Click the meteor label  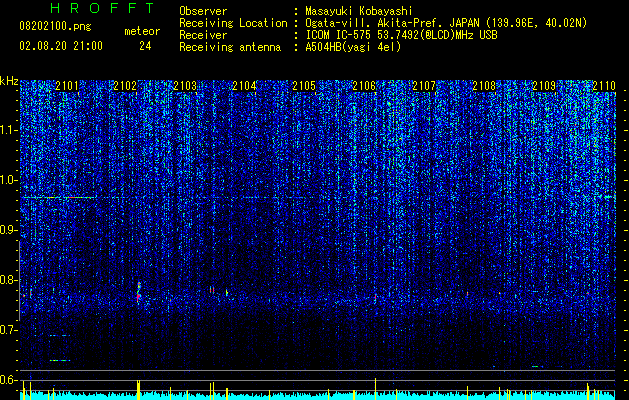(x=142, y=31)
